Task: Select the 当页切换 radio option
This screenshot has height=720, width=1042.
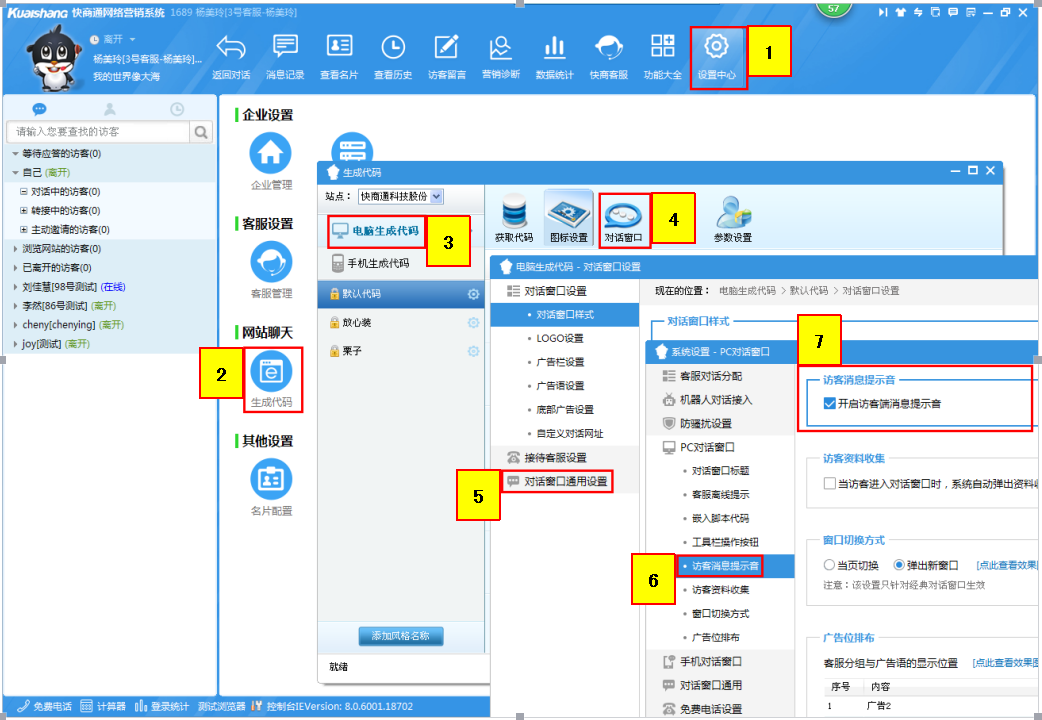Action: [x=829, y=565]
